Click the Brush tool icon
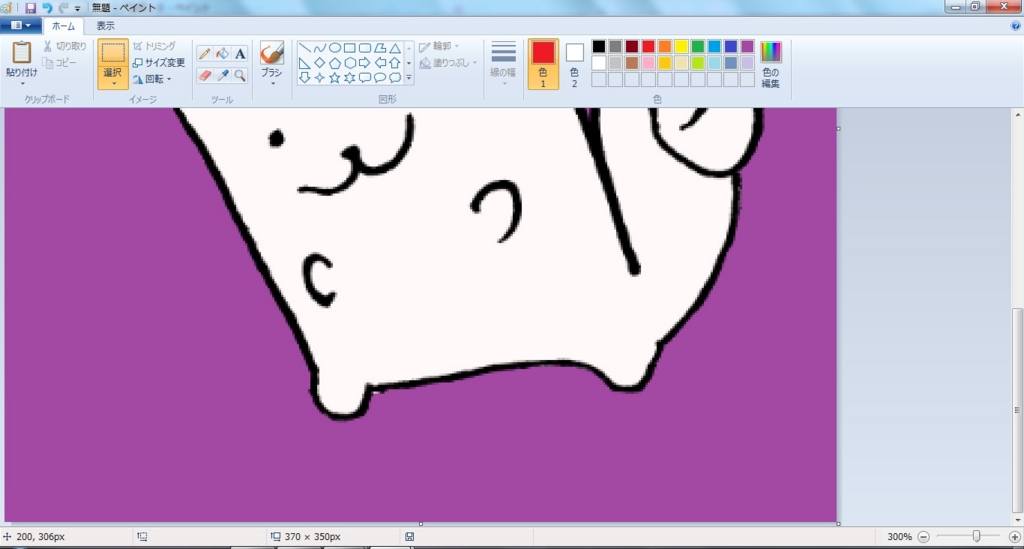 (272, 53)
